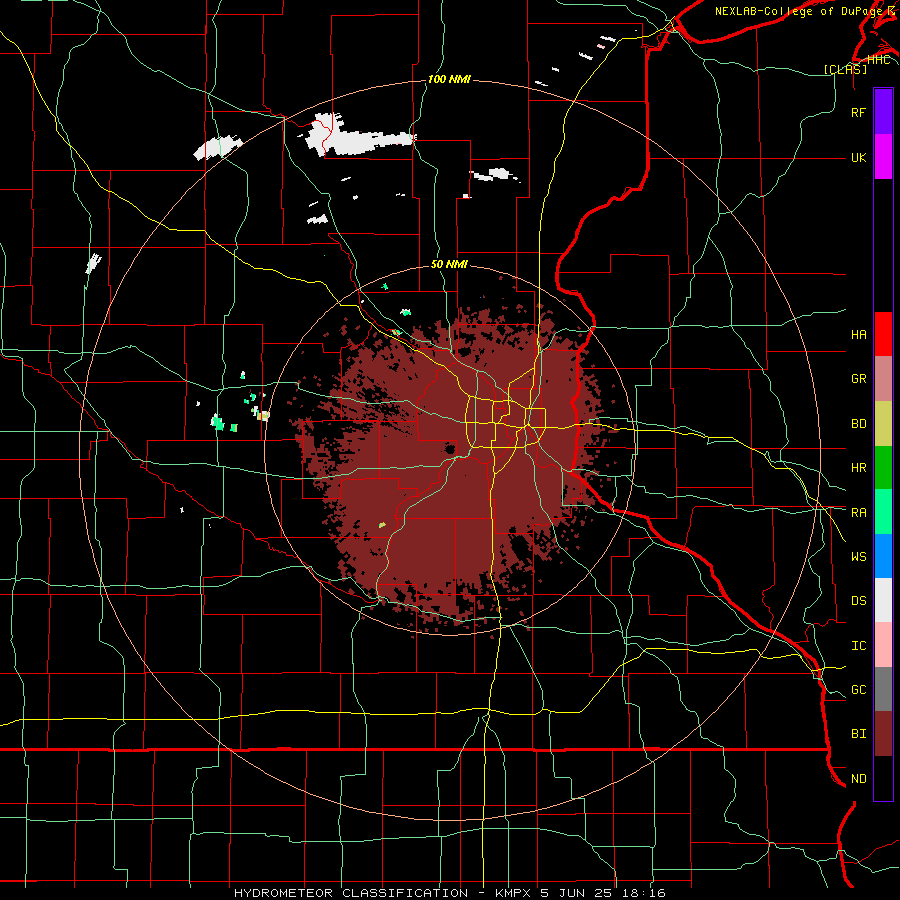Click the WS legend label
The width and height of the screenshot is (900, 900).
(858, 557)
